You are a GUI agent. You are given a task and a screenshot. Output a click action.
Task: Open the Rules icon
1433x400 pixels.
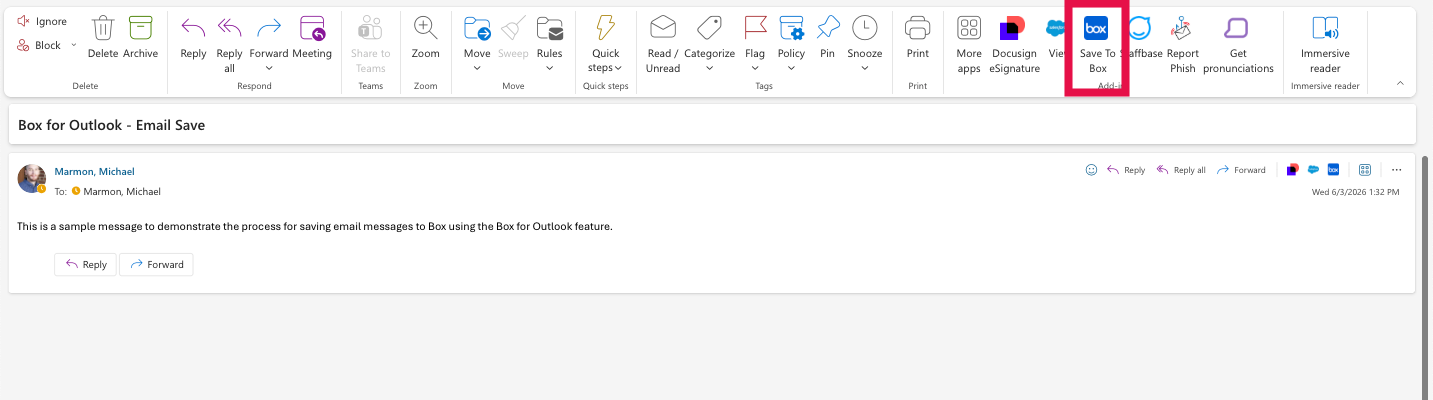click(x=549, y=28)
